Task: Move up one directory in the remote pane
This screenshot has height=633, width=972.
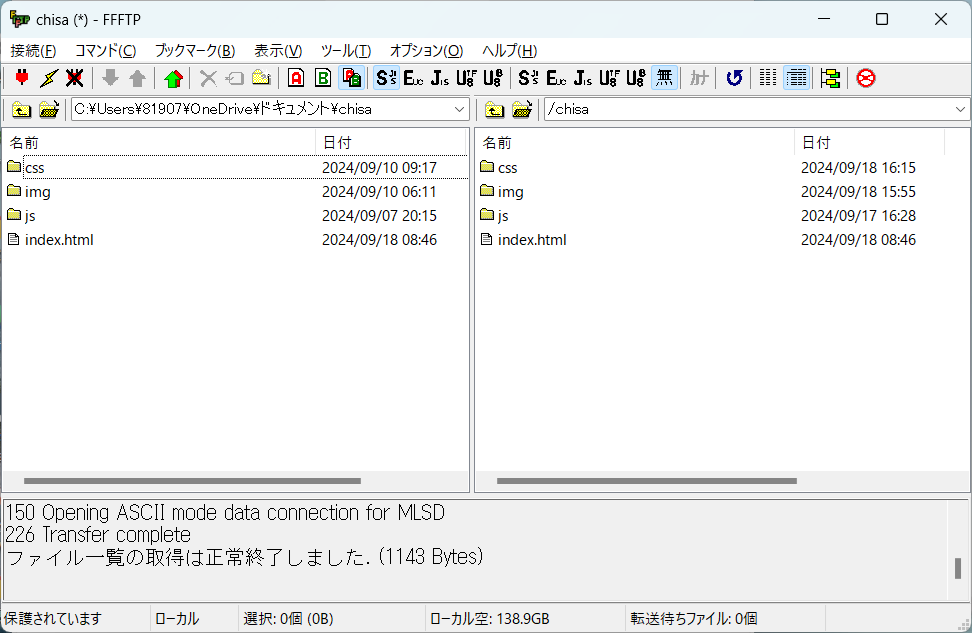Action: (x=495, y=110)
